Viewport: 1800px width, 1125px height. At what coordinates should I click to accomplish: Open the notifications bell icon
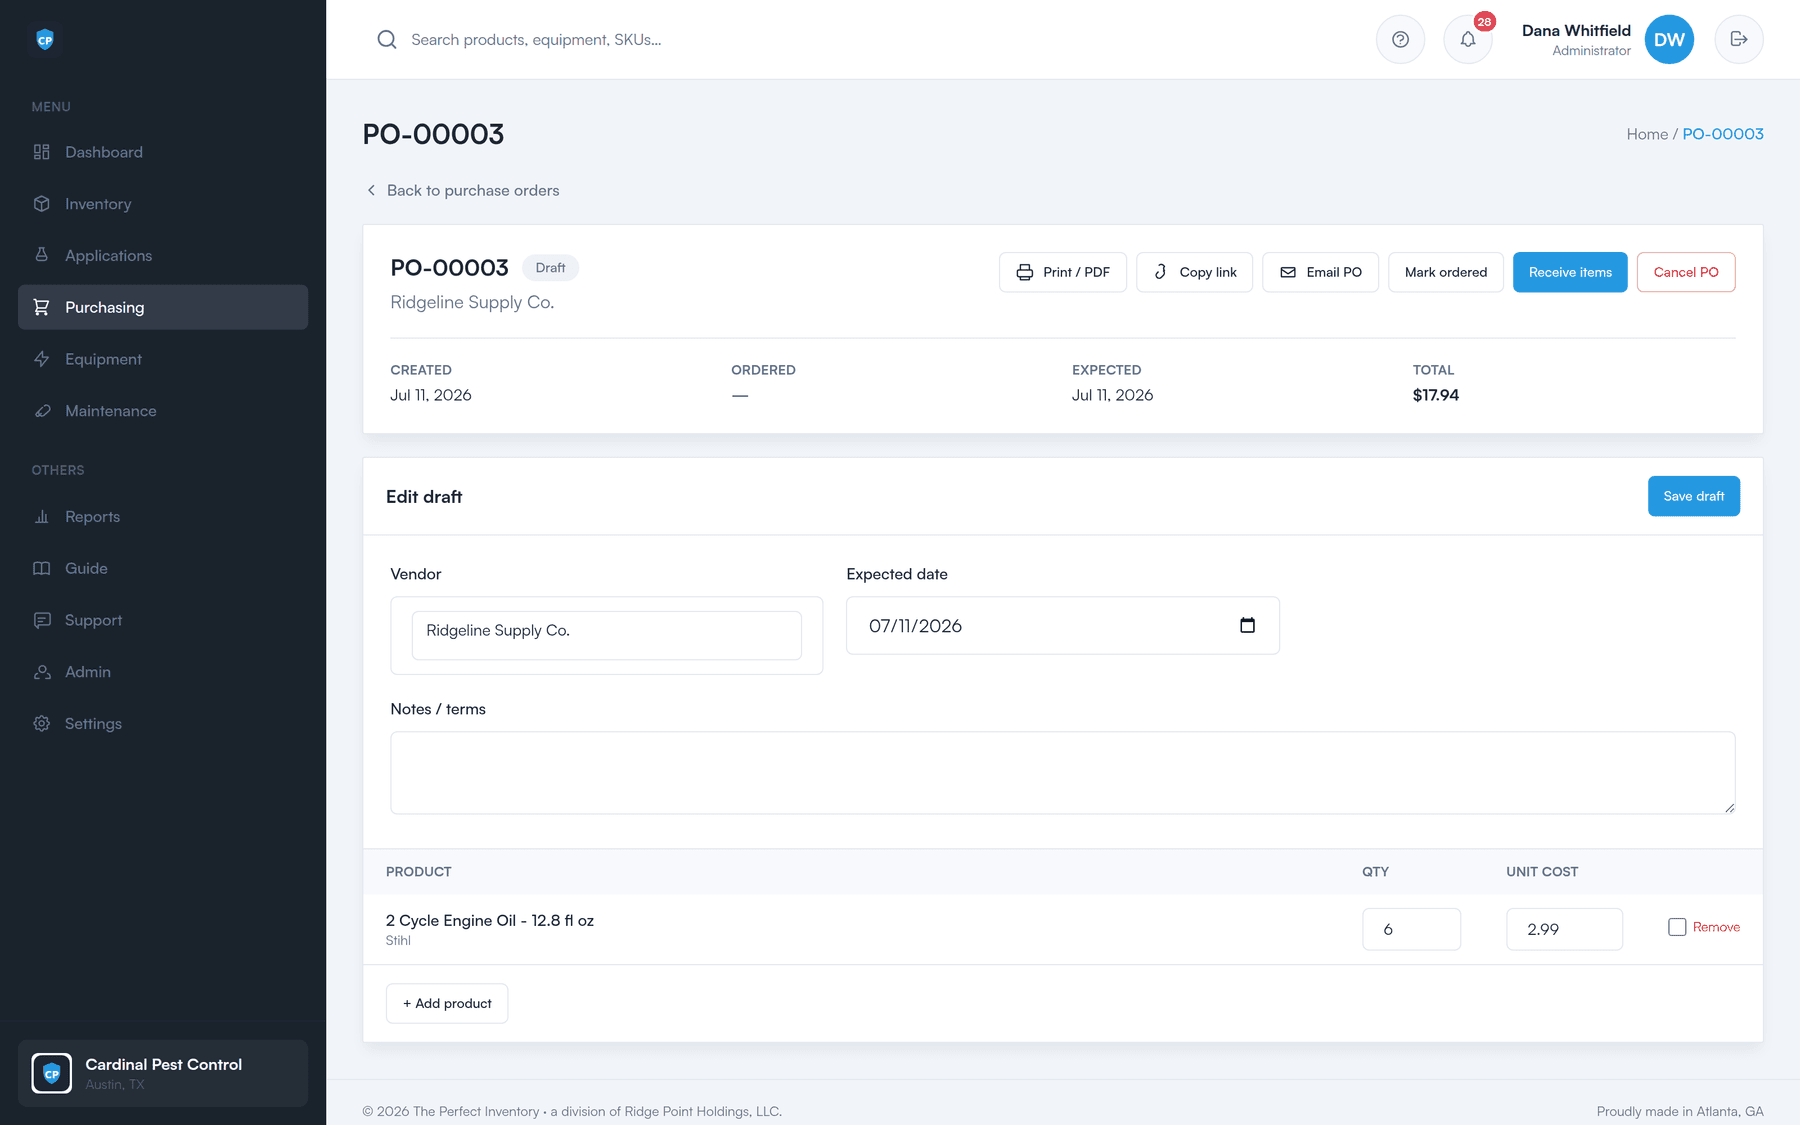(x=1468, y=40)
